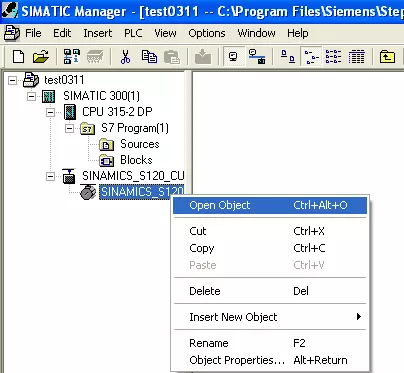
Task: Collapse the SINAMICS_S120_CU node
Action: click(50, 176)
